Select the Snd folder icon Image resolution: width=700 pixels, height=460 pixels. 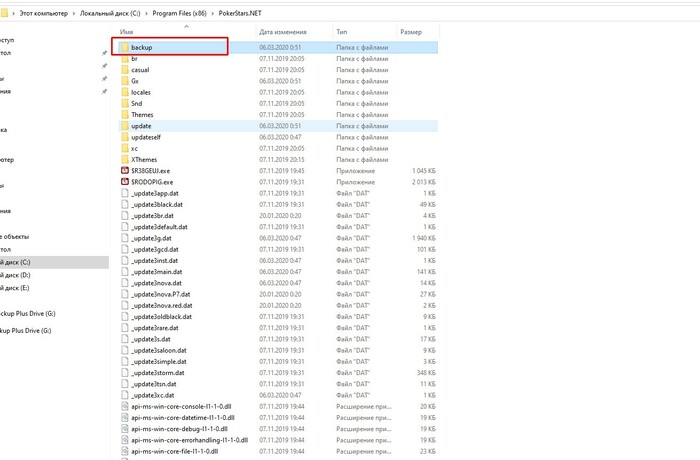tap(125, 103)
